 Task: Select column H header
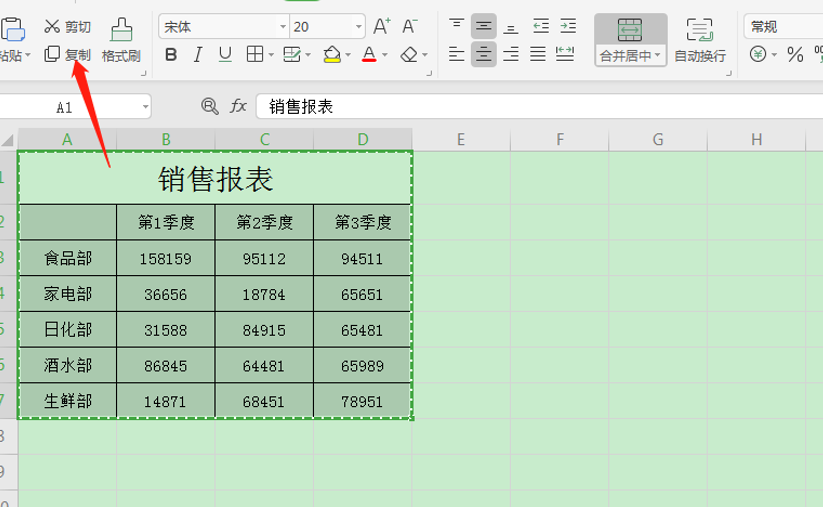(756, 140)
